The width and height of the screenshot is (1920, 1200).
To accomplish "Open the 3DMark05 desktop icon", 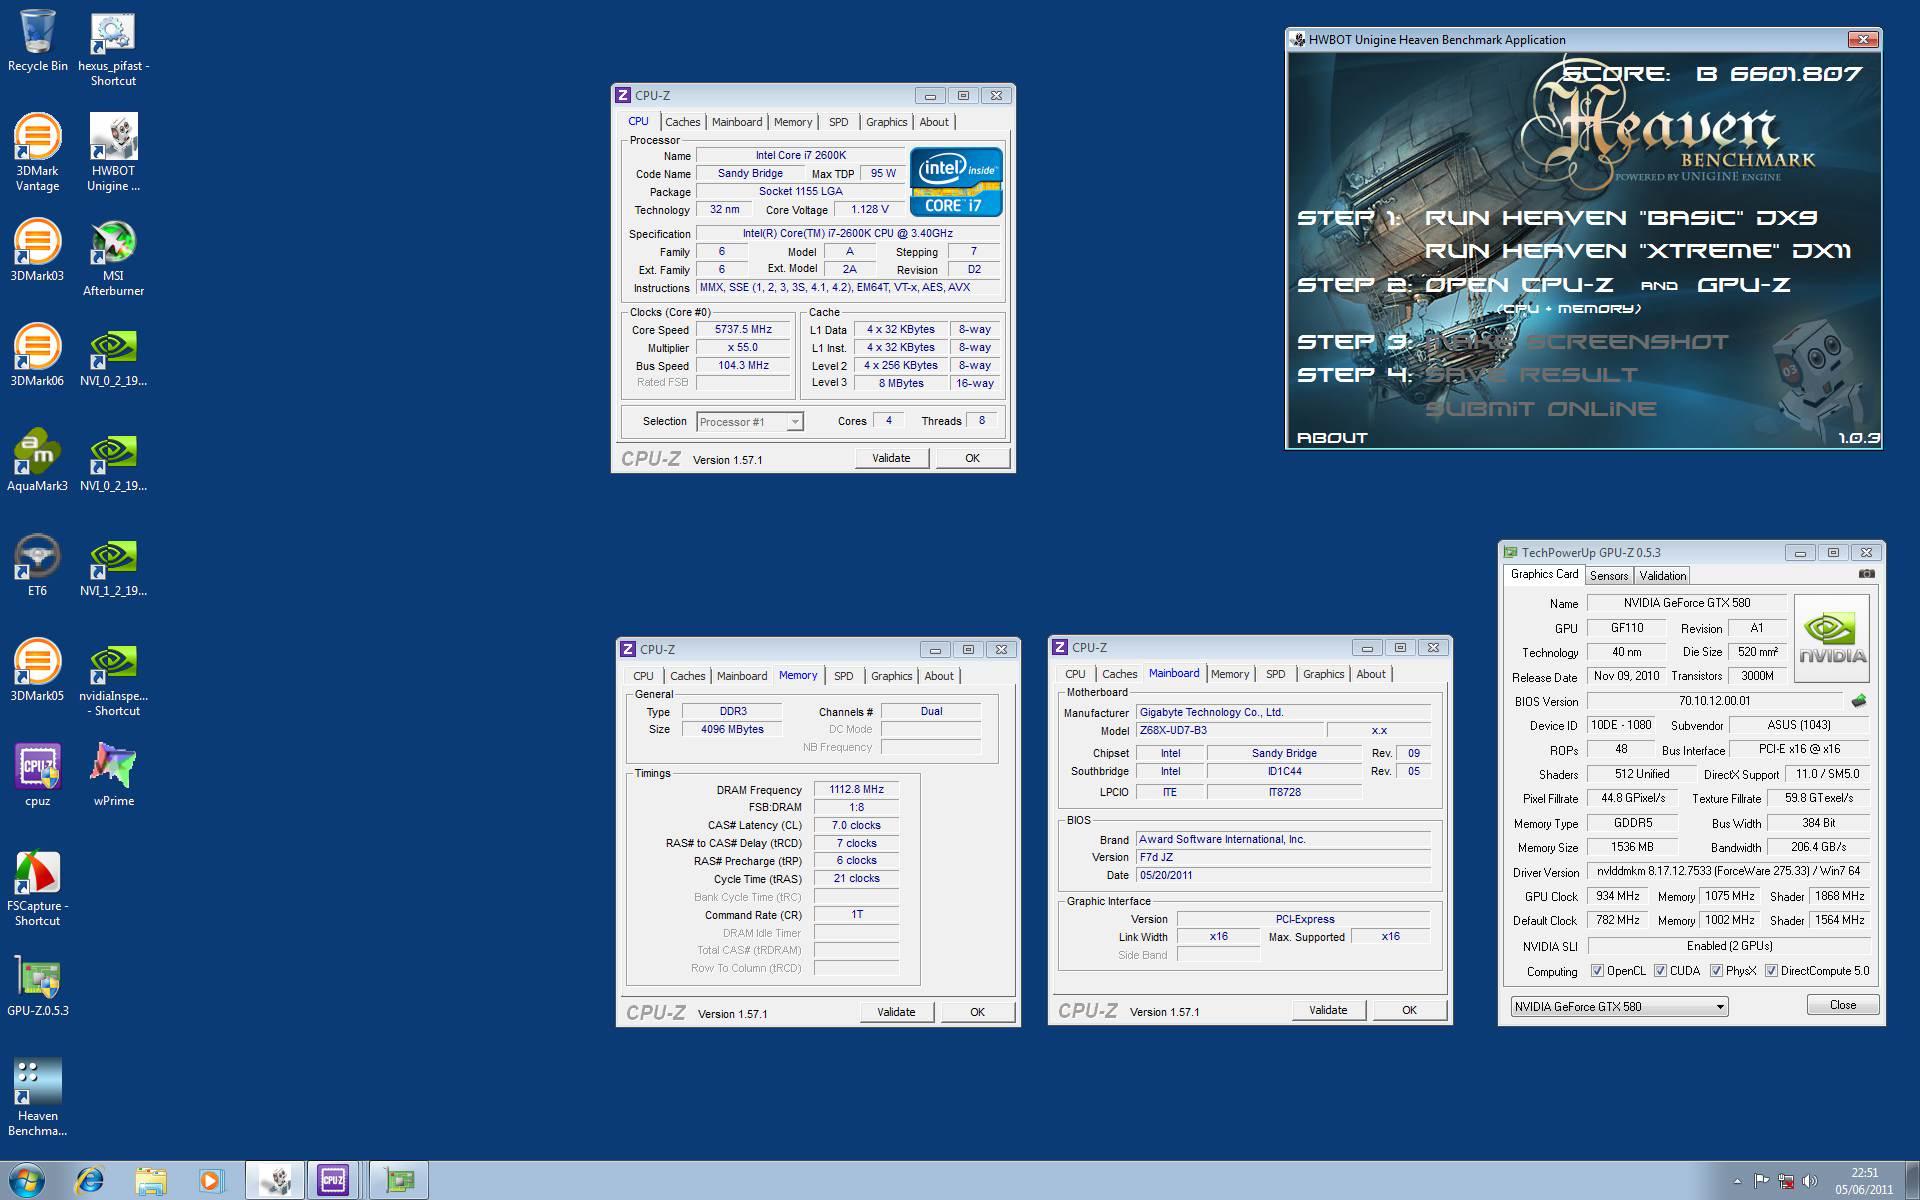I will tap(37, 670).
